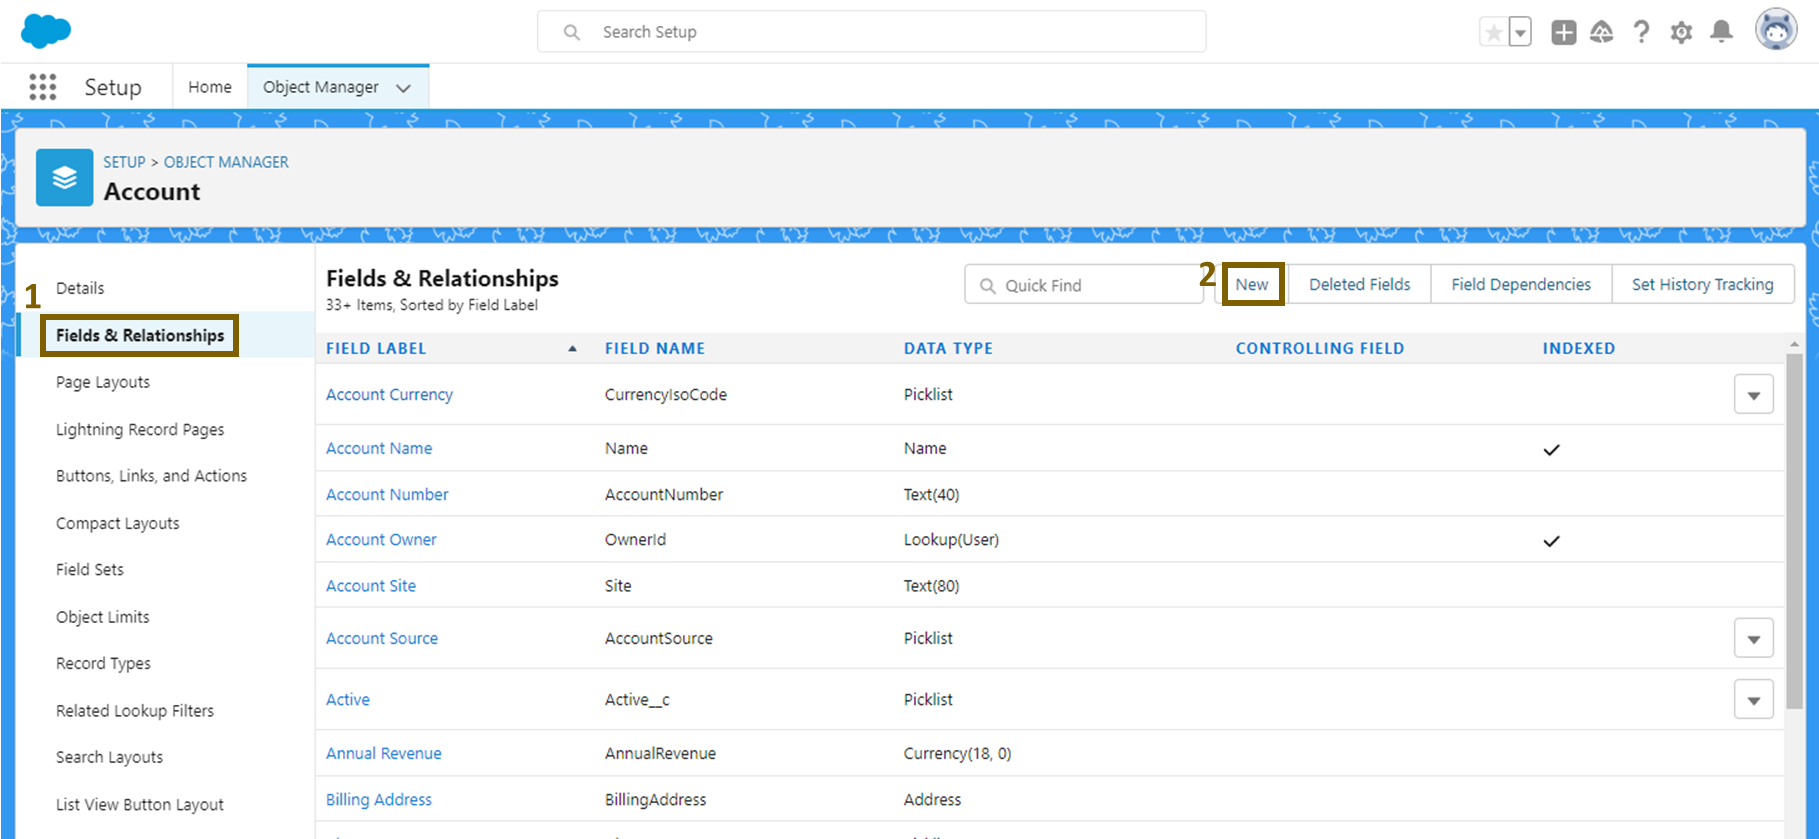1819x839 pixels.
Task: Open Related Lookup Filters section
Action: point(135,711)
